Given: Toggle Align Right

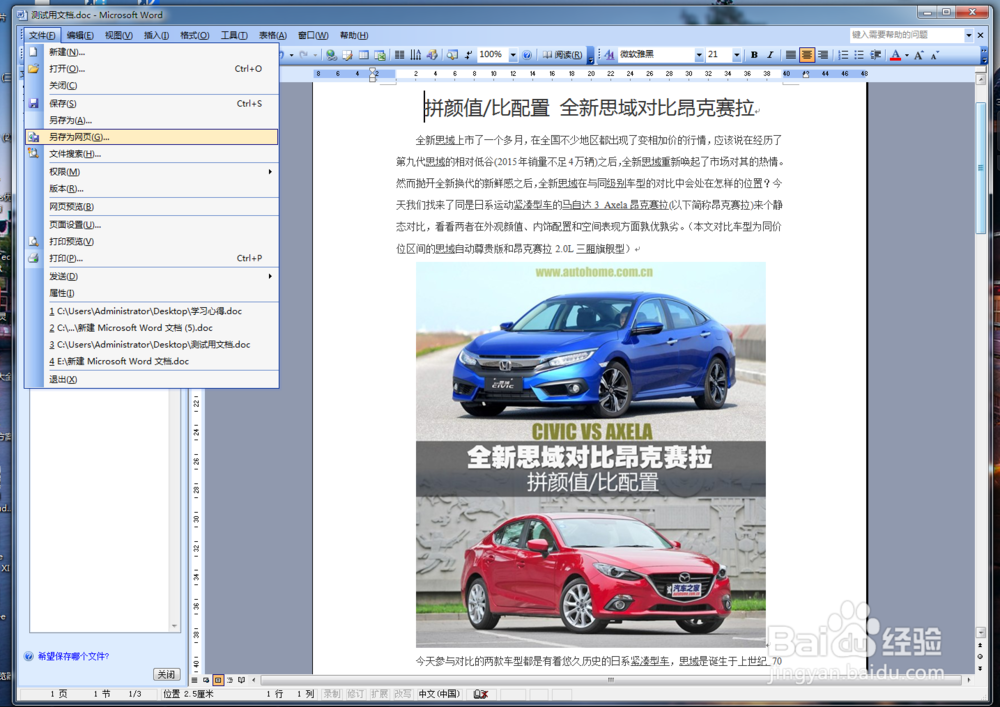Looking at the screenshot, I should pyautogui.click(x=823, y=55).
